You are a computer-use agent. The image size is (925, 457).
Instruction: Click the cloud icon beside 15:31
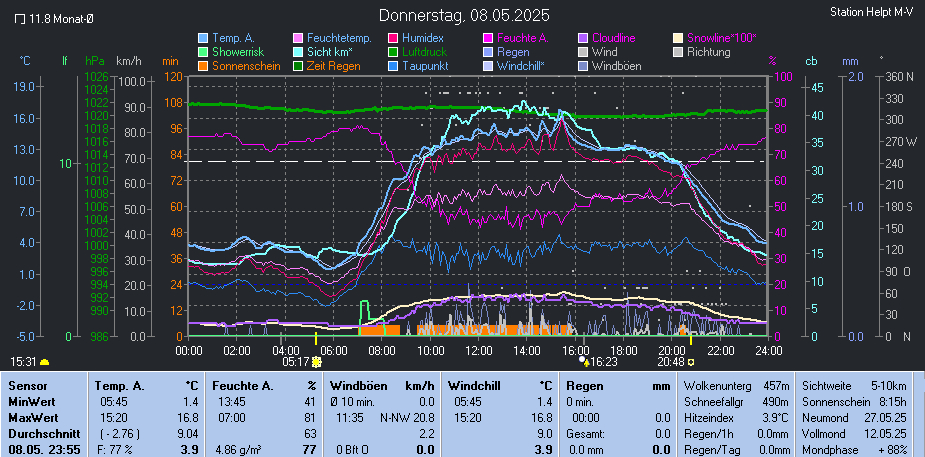point(44,361)
